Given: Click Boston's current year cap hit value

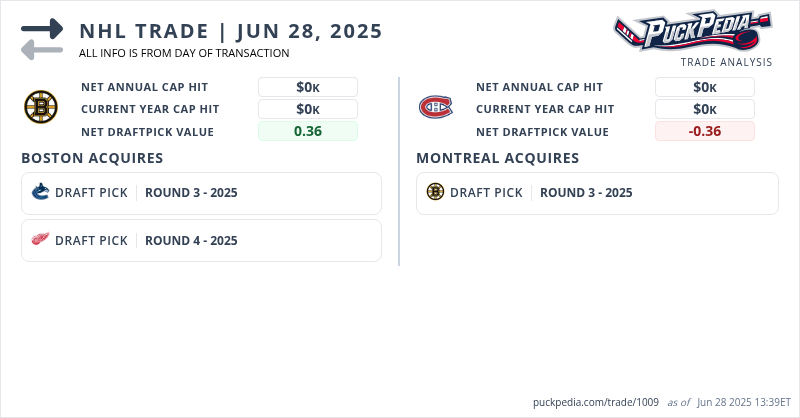Looking at the screenshot, I should [308, 109].
